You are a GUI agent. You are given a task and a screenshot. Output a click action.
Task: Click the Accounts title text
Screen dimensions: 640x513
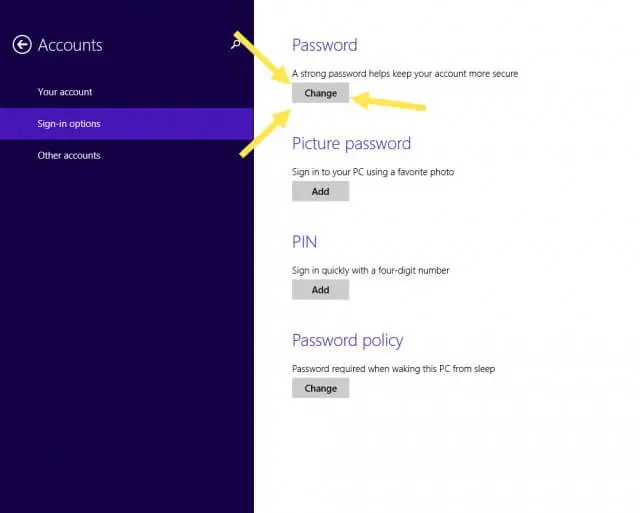70,45
